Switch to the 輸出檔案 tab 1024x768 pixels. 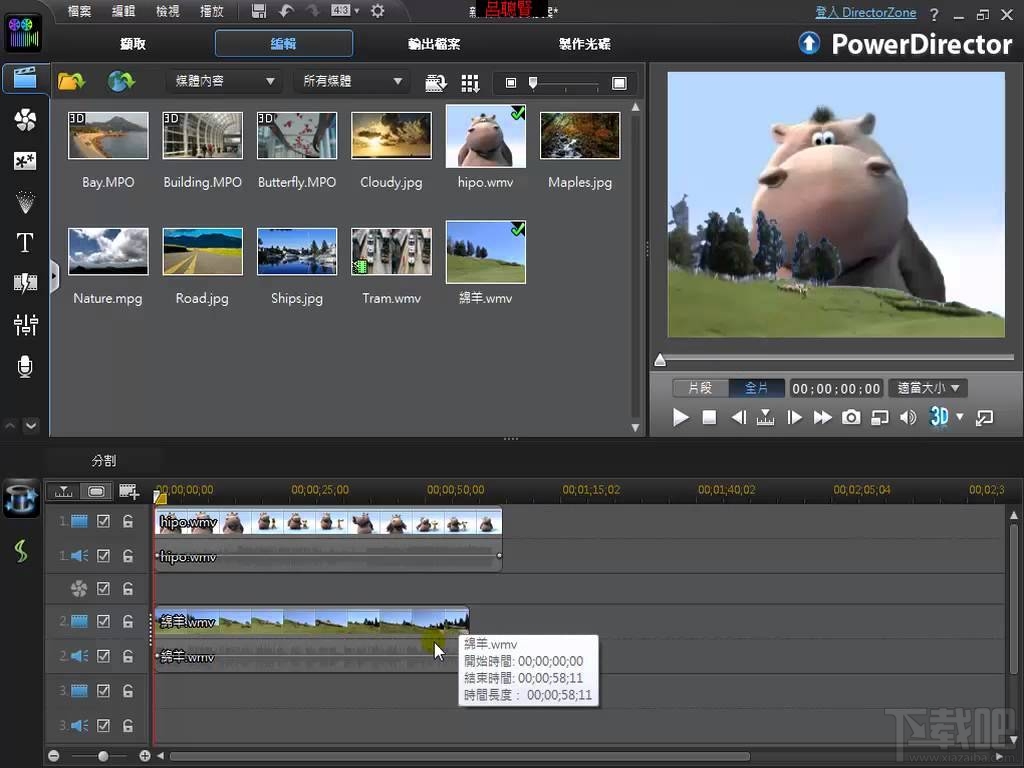(434, 44)
